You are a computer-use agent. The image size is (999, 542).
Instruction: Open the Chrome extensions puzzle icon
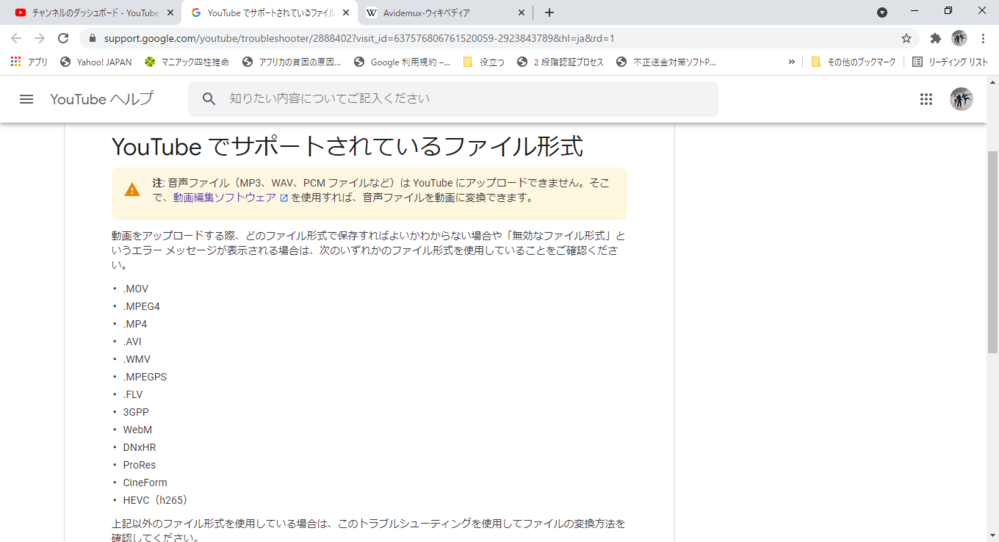click(x=935, y=38)
